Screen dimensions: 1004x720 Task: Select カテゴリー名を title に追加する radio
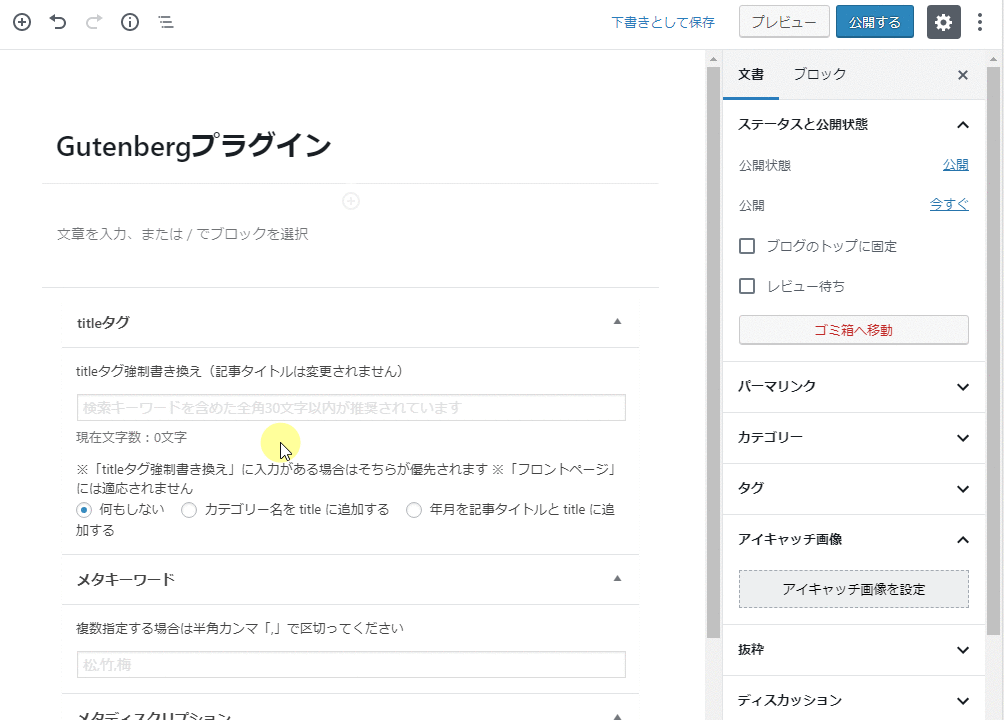coord(189,510)
